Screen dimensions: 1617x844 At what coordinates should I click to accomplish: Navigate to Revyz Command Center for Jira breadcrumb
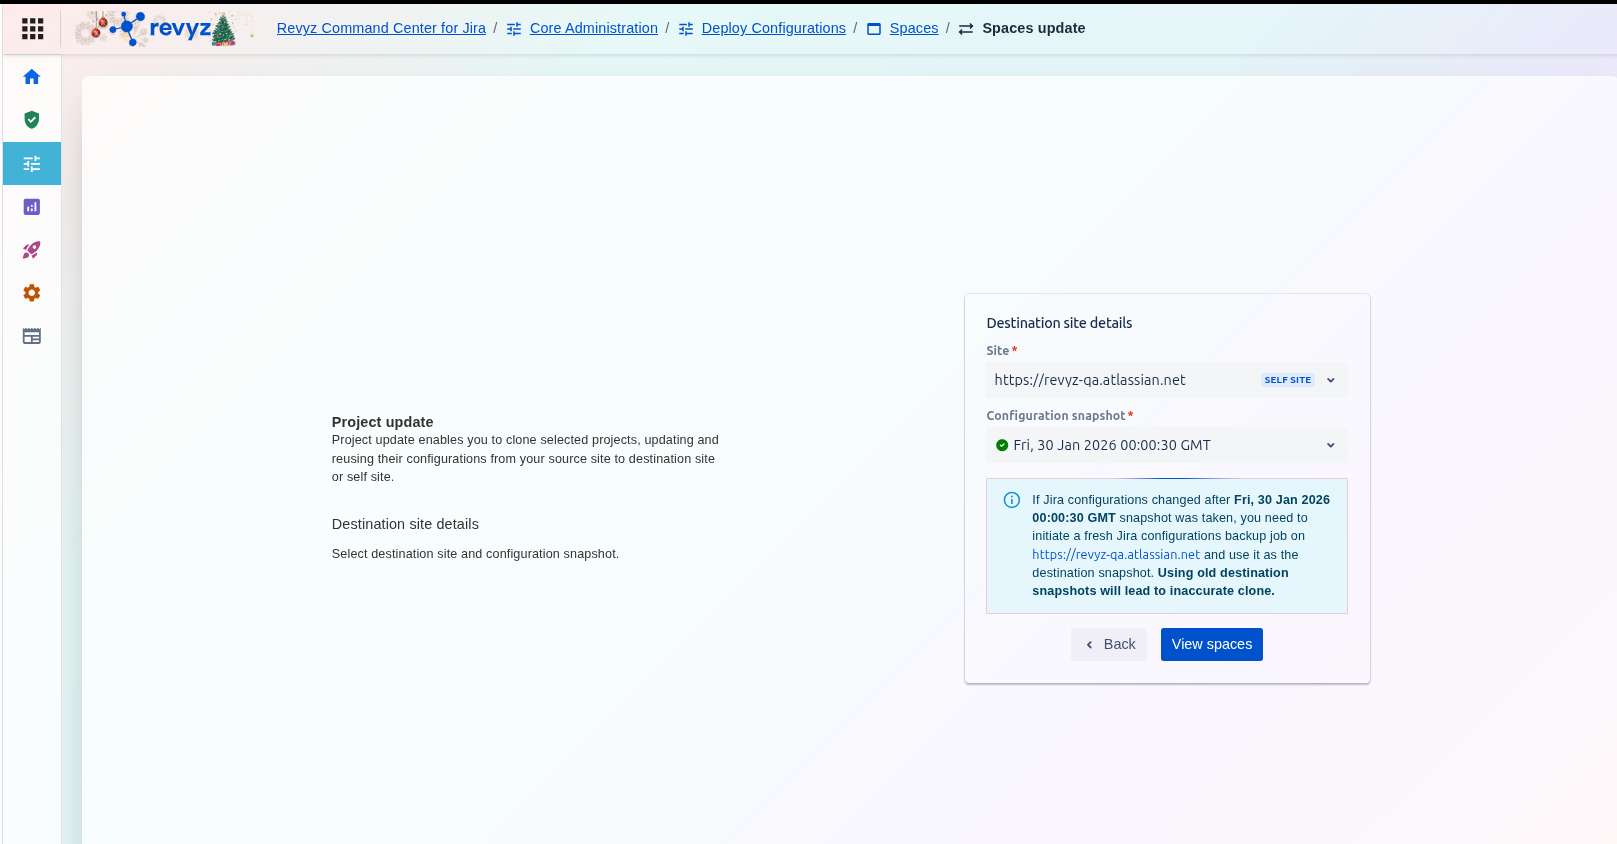click(x=381, y=28)
